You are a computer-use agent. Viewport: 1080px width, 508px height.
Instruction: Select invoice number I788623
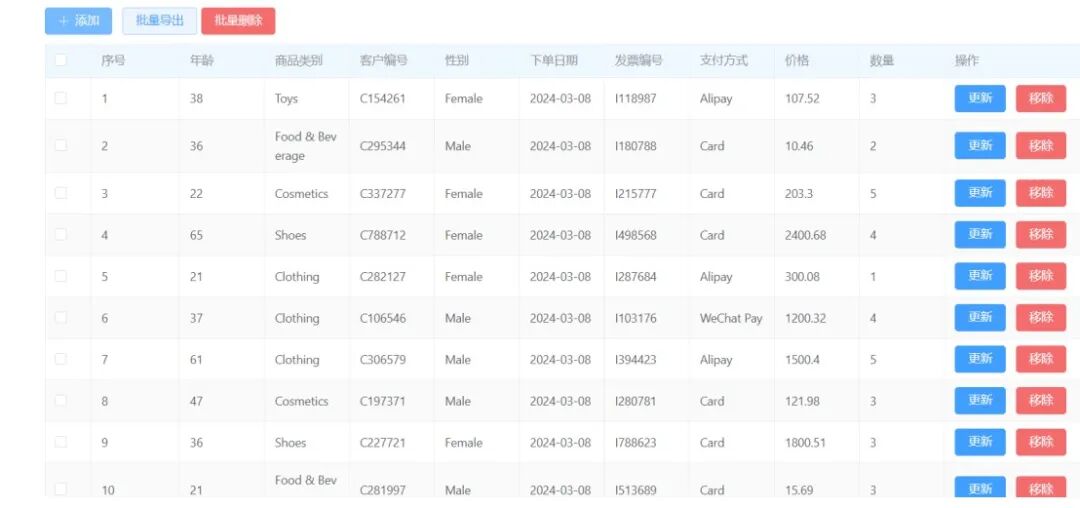(636, 443)
